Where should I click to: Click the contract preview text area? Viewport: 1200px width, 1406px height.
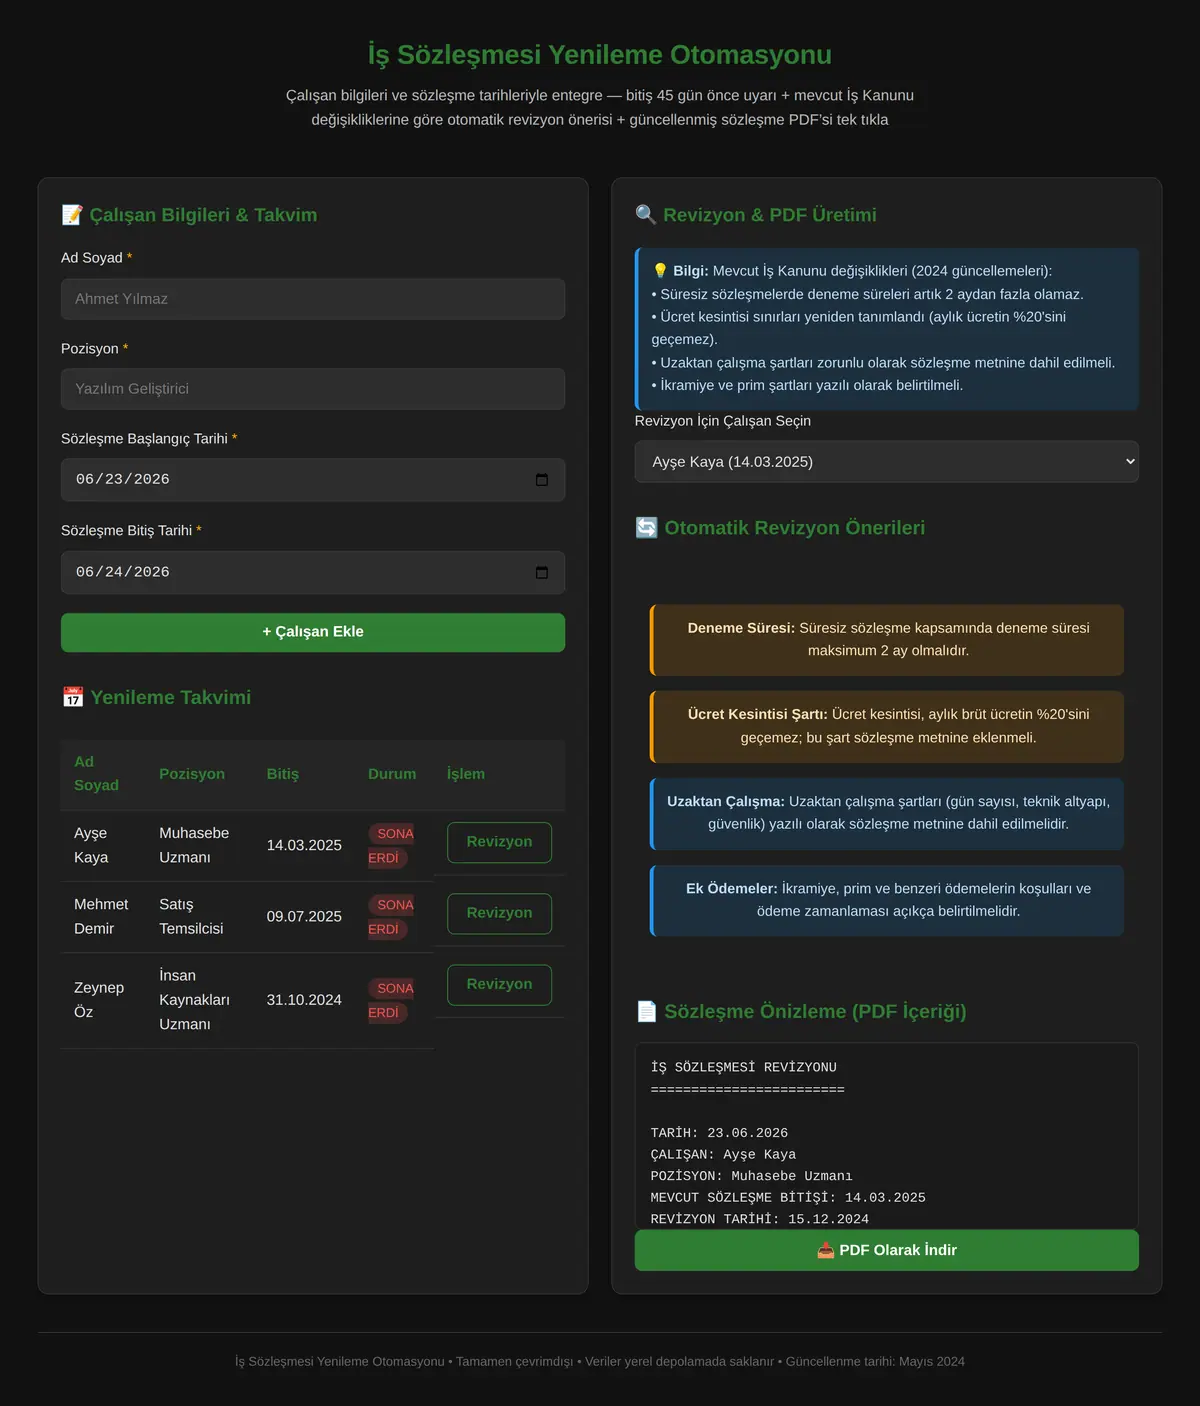coord(886,1136)
